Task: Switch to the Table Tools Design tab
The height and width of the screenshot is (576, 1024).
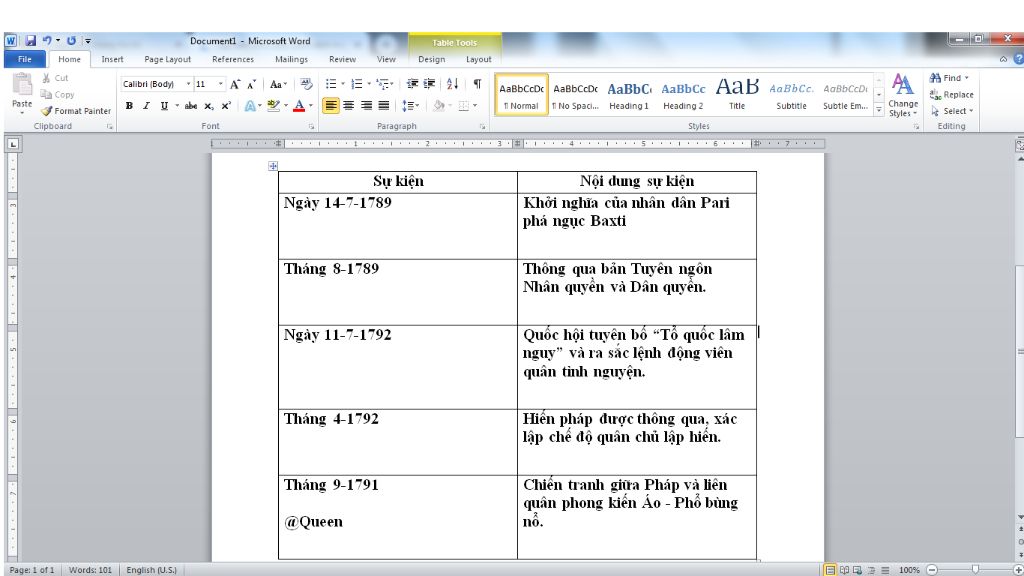Action: tap(432, 59)
